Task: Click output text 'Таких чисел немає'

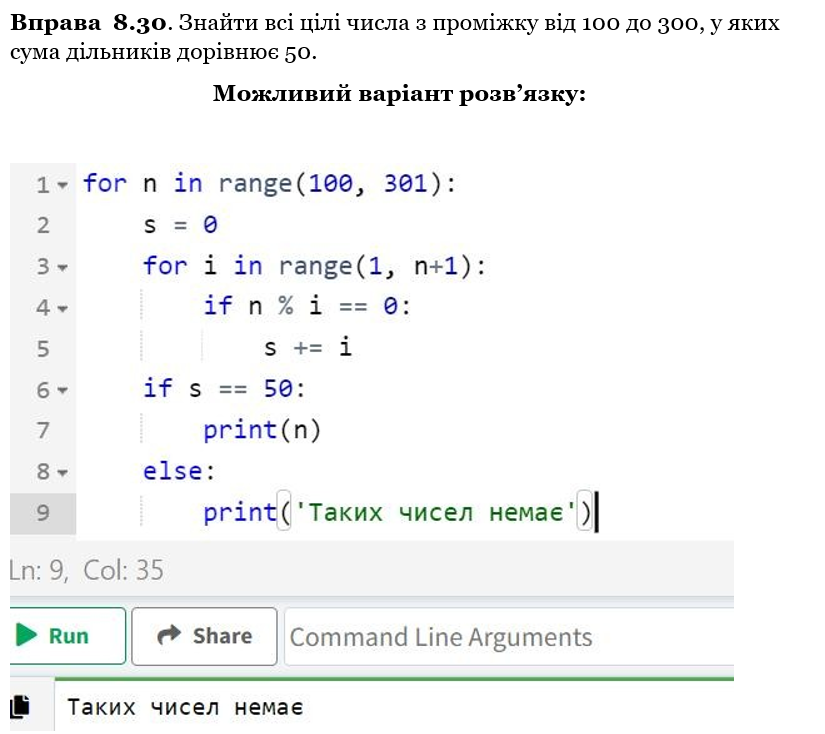Action: [185, 707]
